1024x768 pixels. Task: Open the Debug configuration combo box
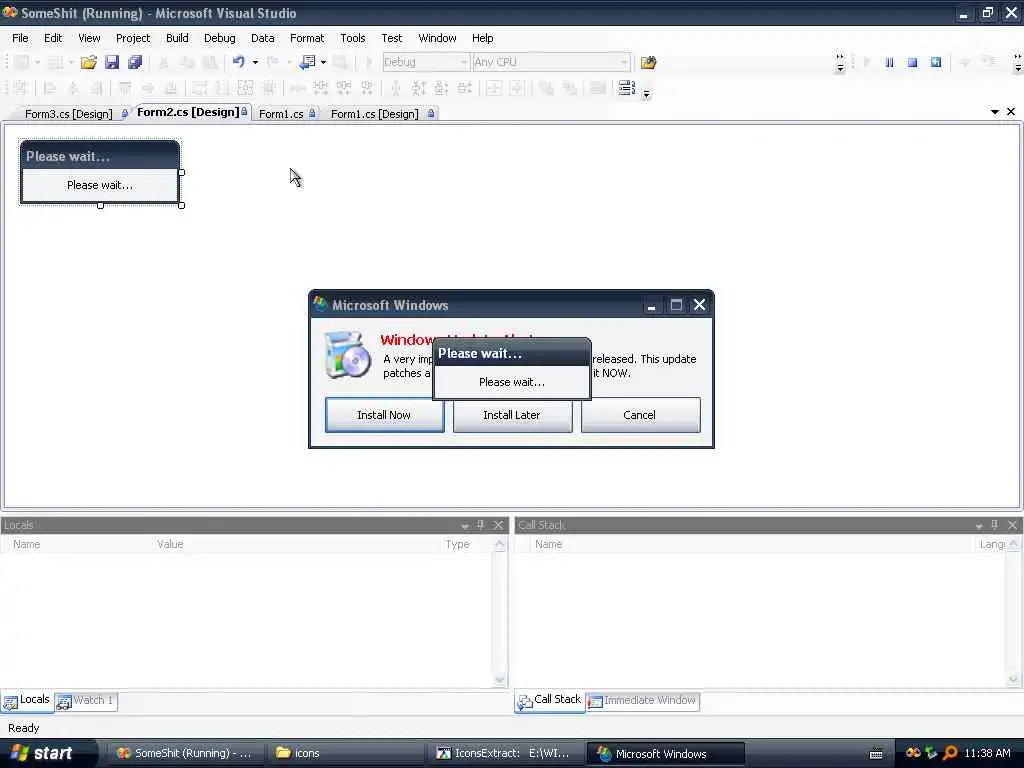coord(424,62)
